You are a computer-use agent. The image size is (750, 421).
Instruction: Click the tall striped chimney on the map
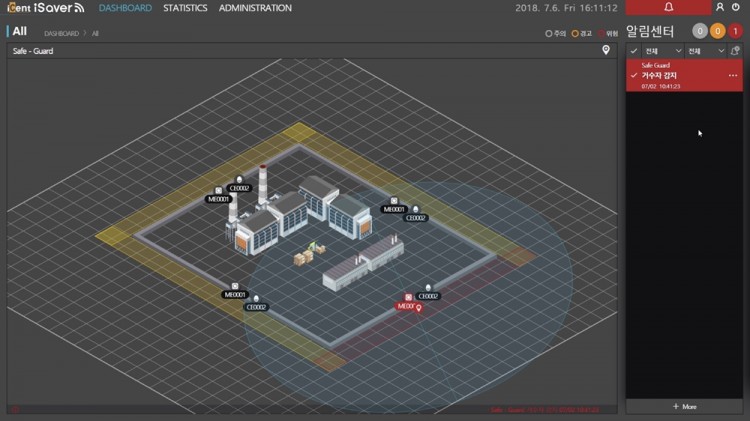pyautogui.click(x=263, y=186)
